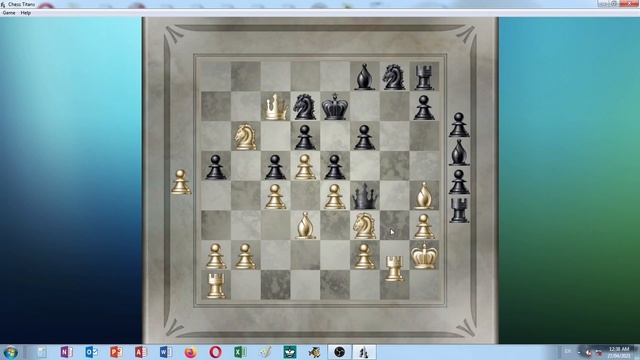Click the Chess Titans taskbar button
The width and height of the screenshot is (640, 360).
coord(364,352)
